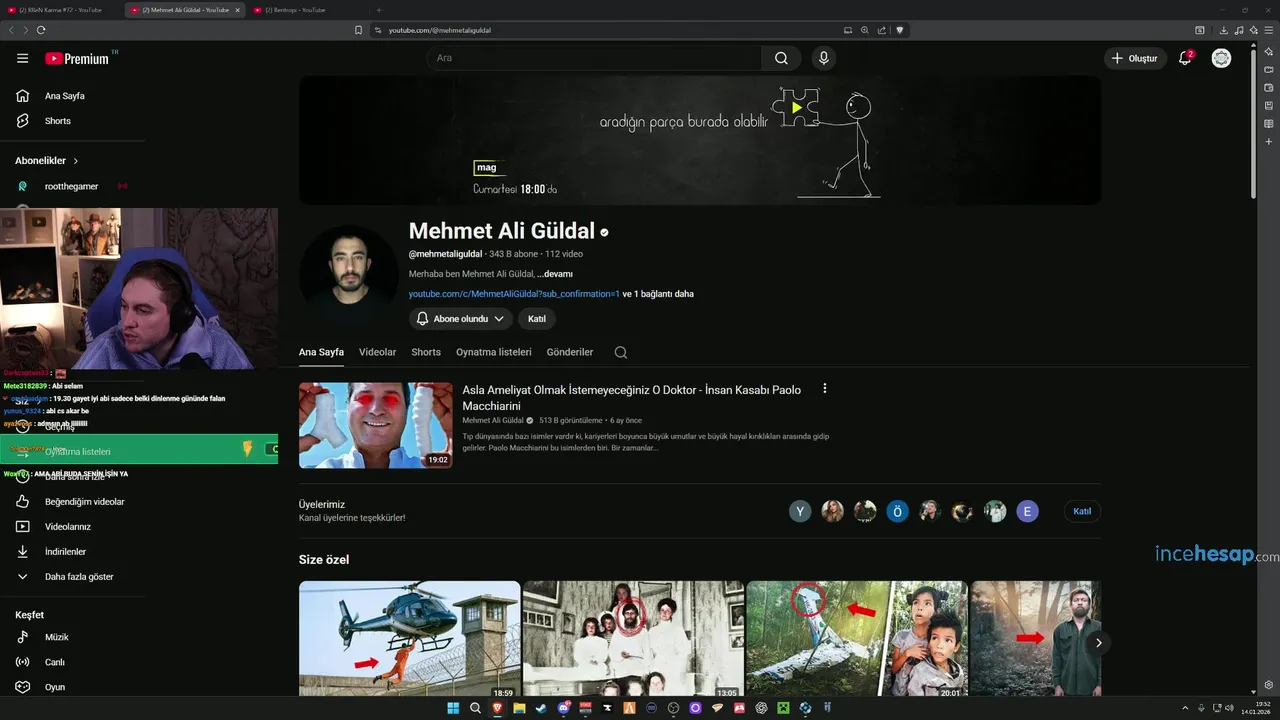Click Katıl in the Üyelerimiz row

tap(1082, 511)
